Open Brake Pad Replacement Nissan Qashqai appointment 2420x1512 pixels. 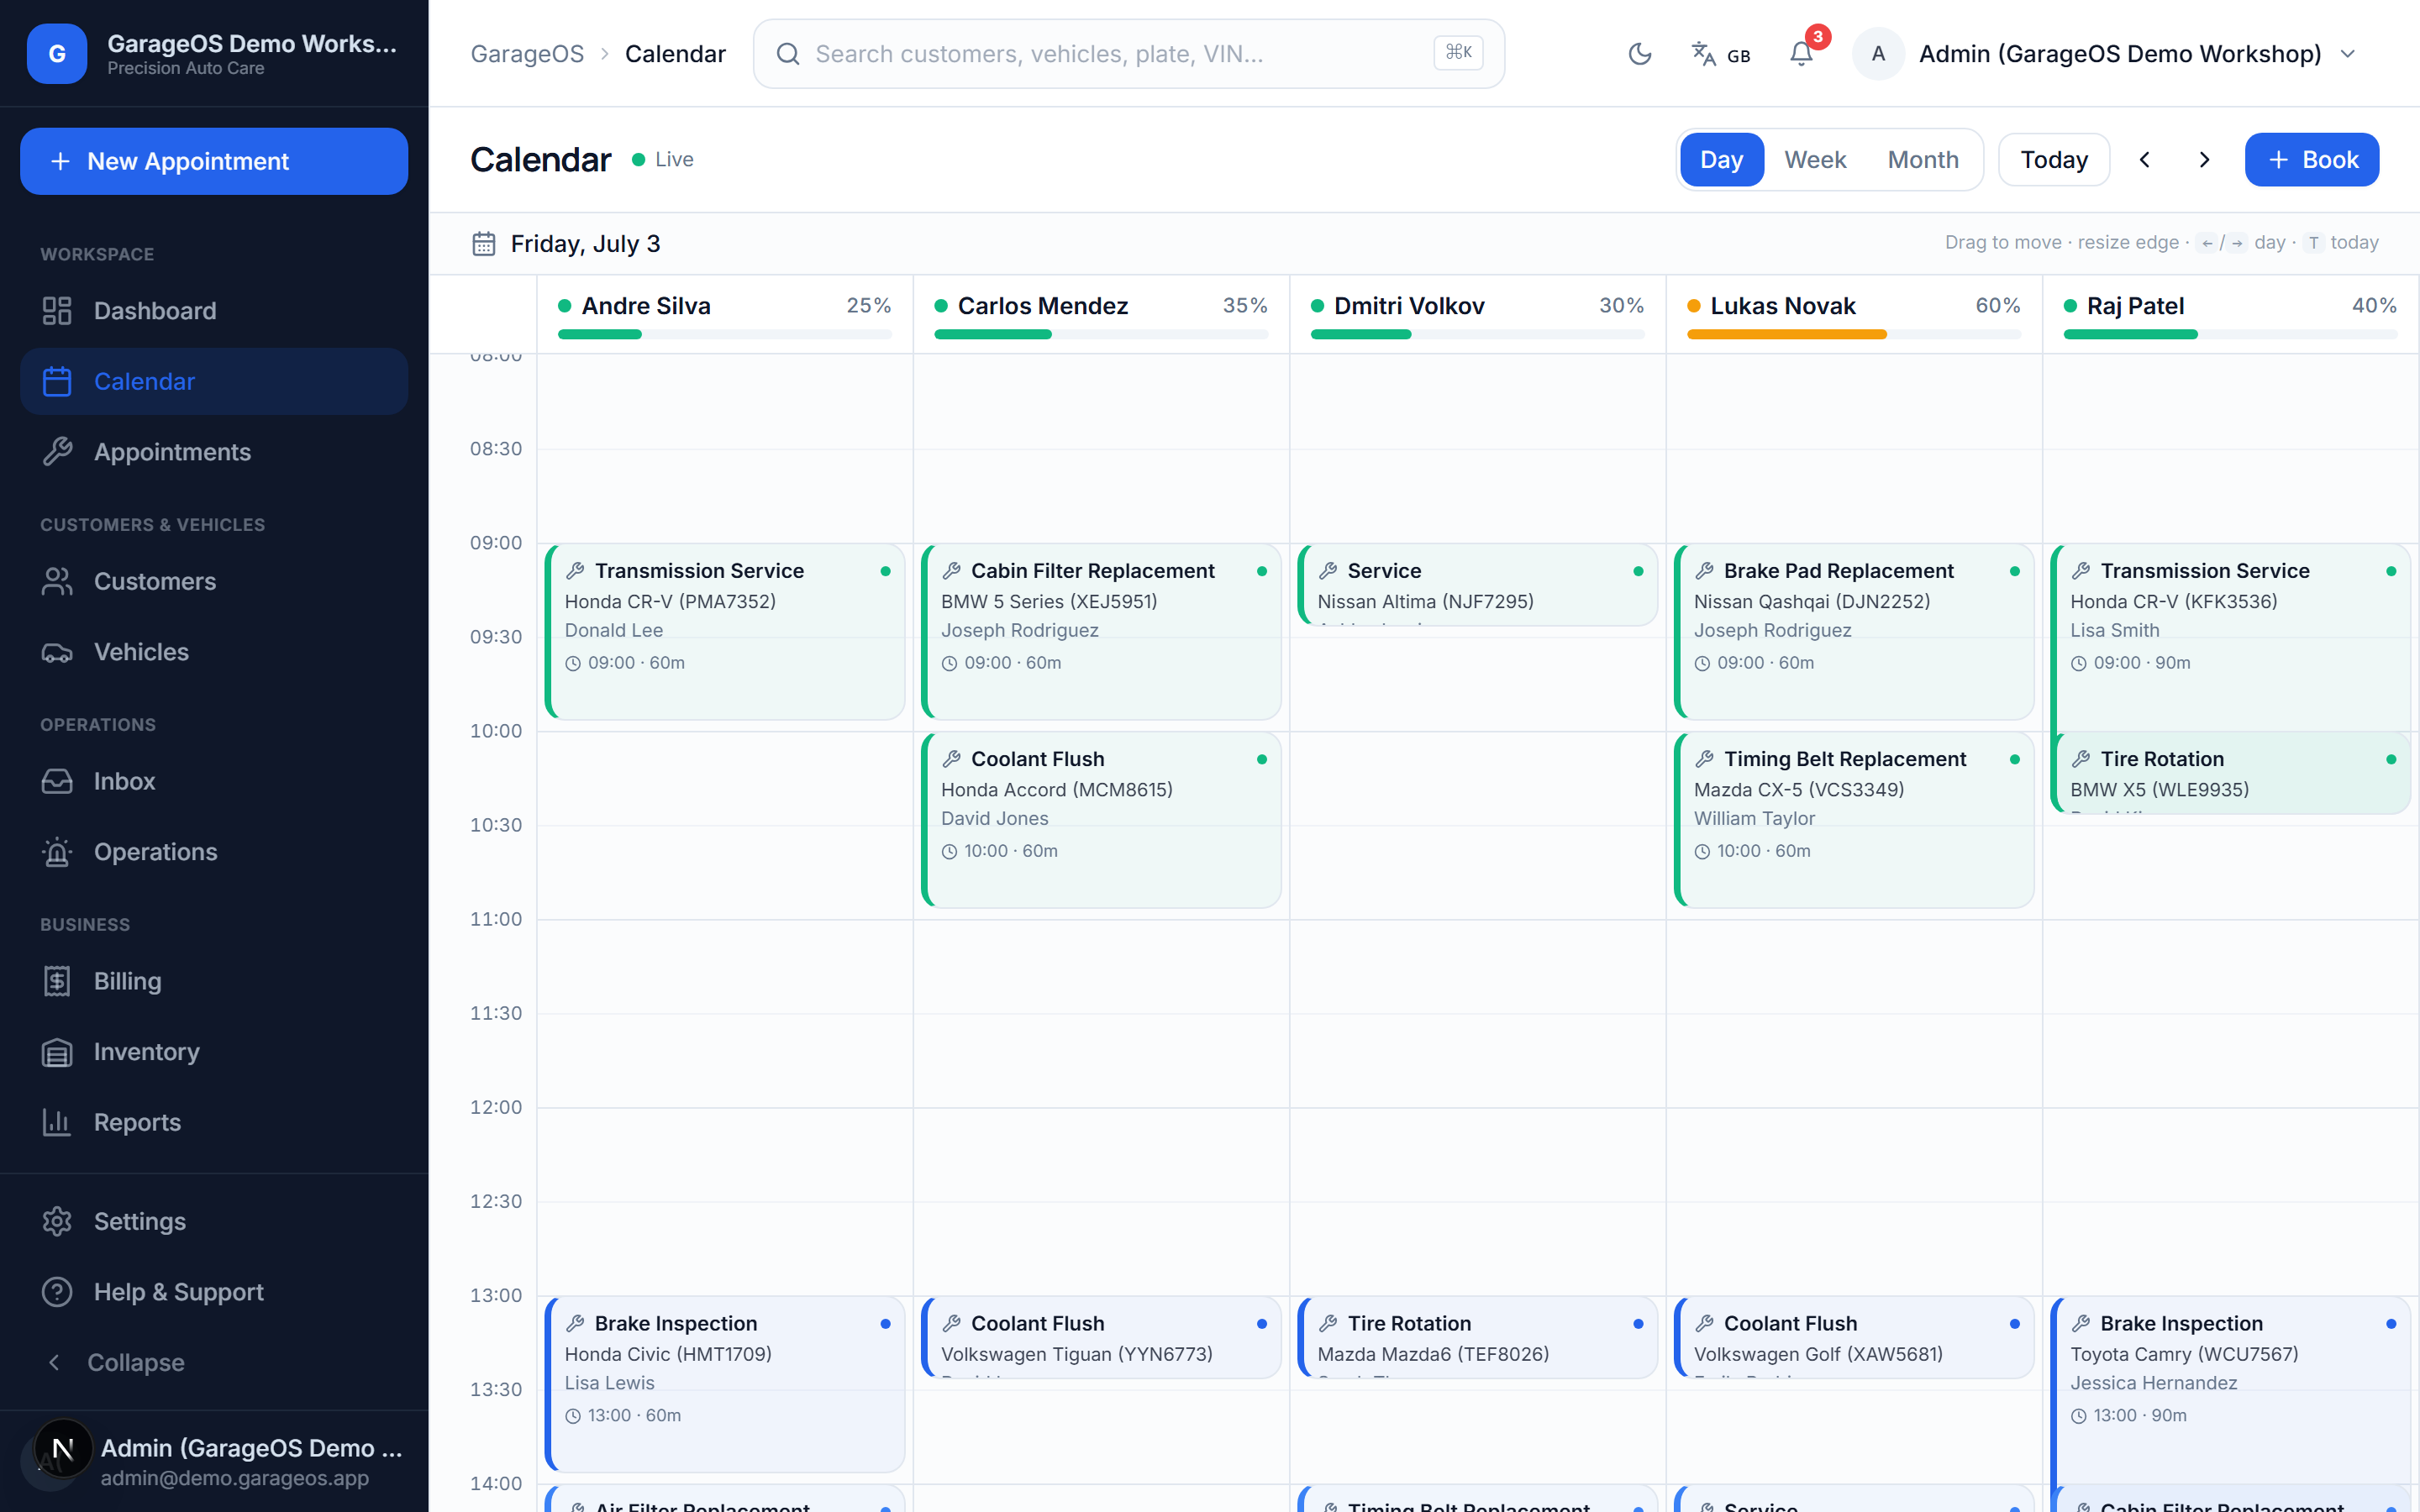[1854, 632]
